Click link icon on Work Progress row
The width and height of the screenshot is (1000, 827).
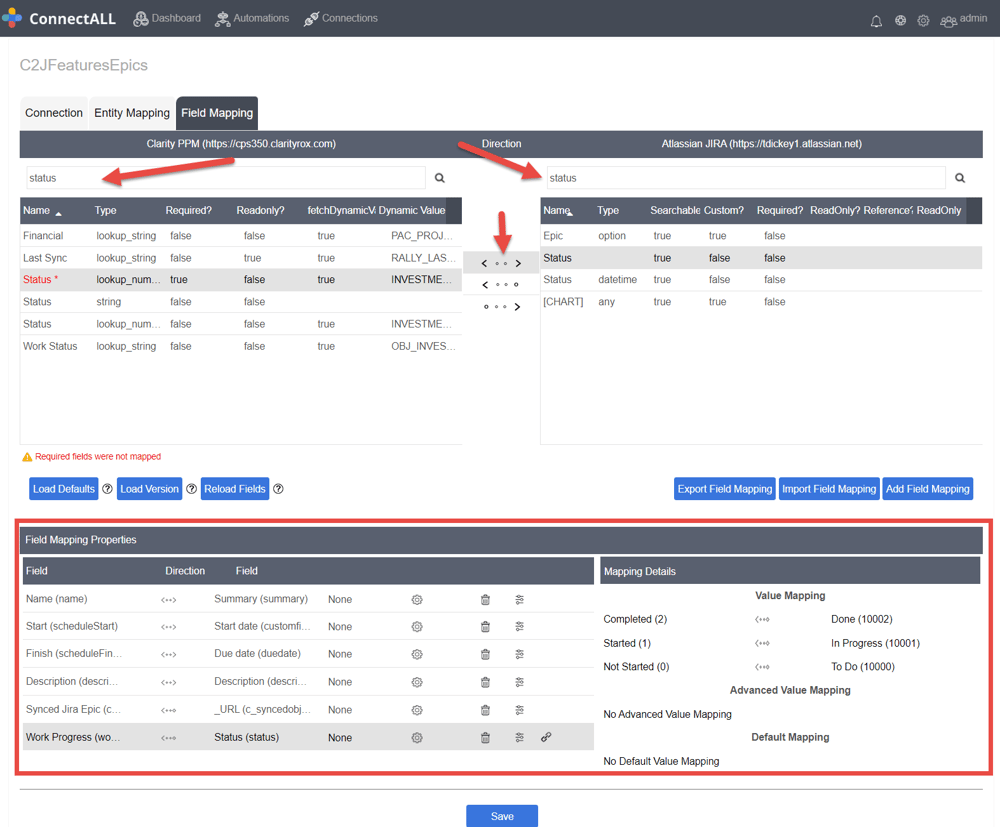pyautogui.click(x=546, y=737)
